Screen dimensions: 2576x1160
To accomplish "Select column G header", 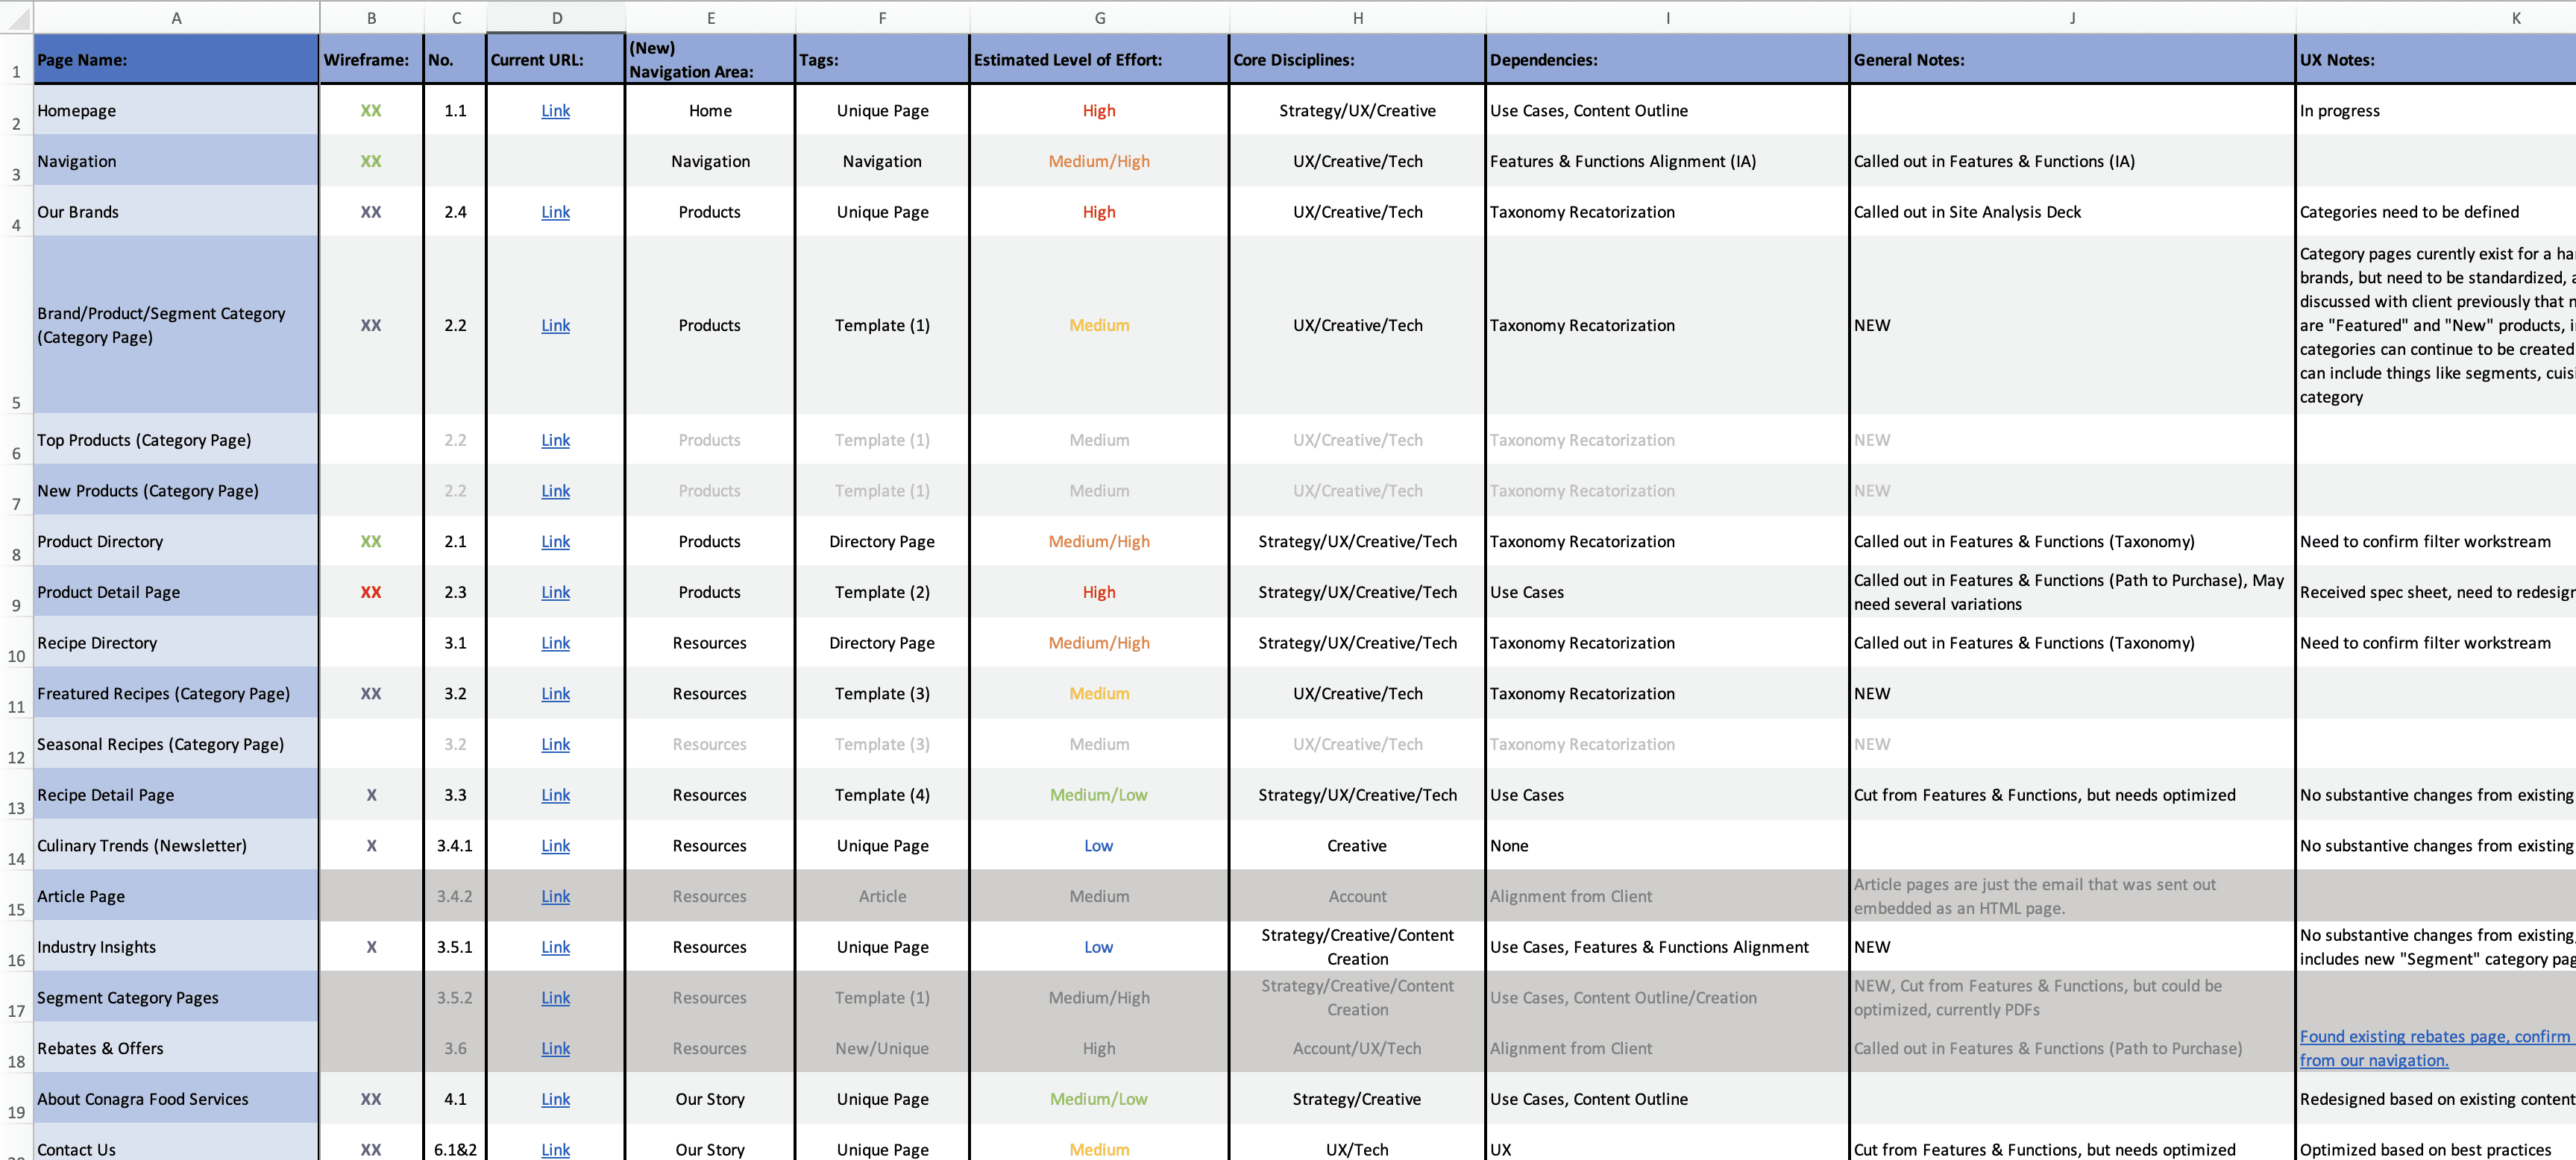I will (1099, 17).
